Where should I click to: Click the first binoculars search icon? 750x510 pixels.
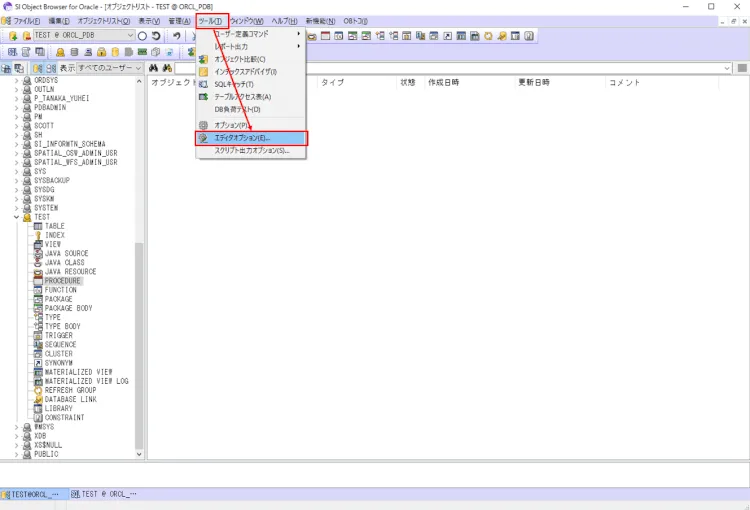coord(153,68)
